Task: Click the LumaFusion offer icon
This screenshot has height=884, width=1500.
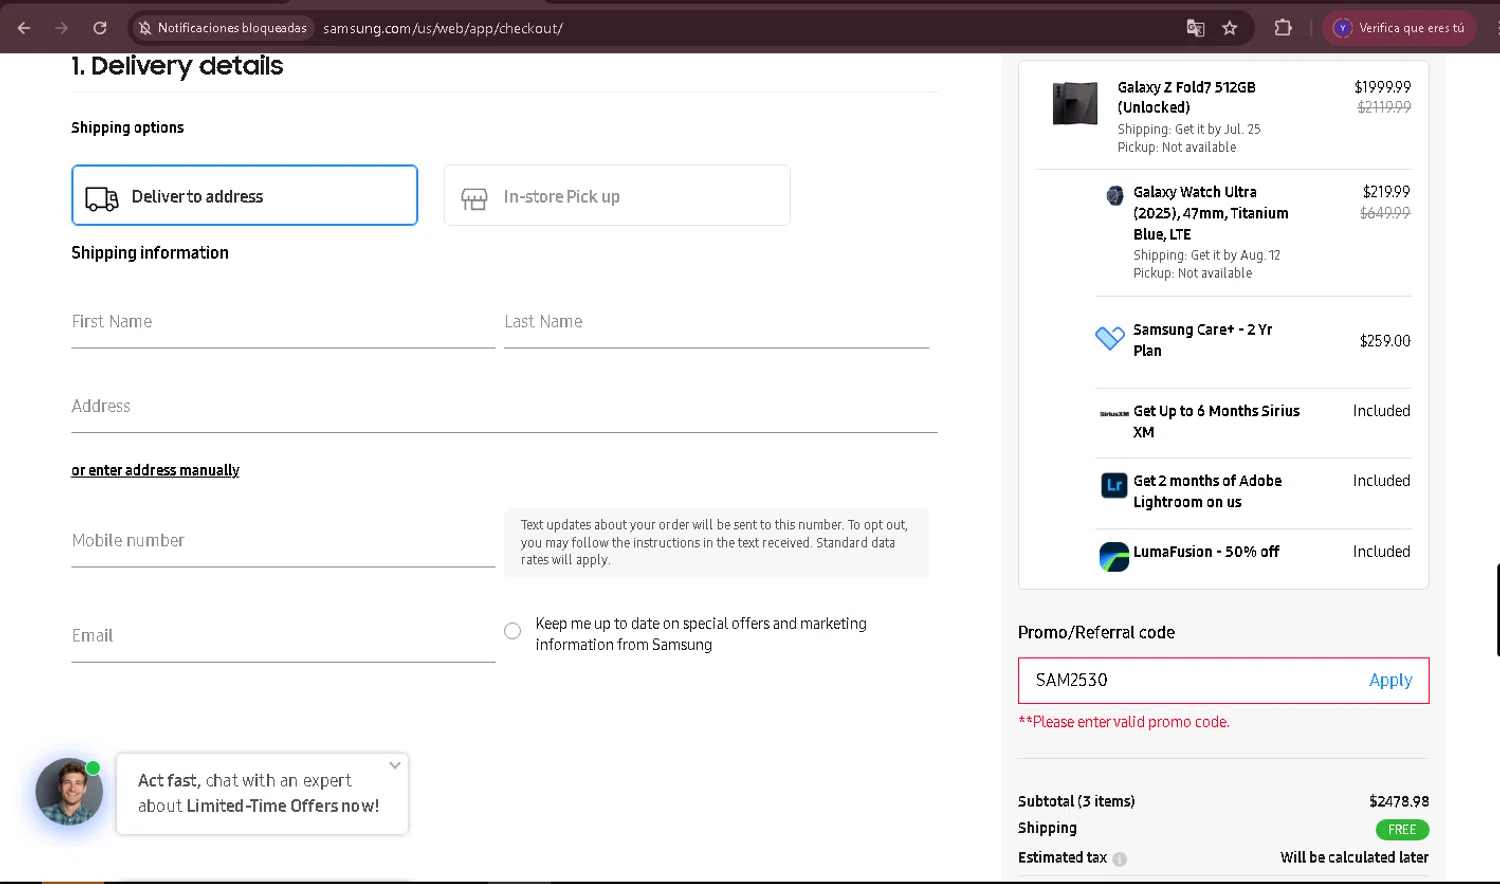Action: [x=1114, y=556]
